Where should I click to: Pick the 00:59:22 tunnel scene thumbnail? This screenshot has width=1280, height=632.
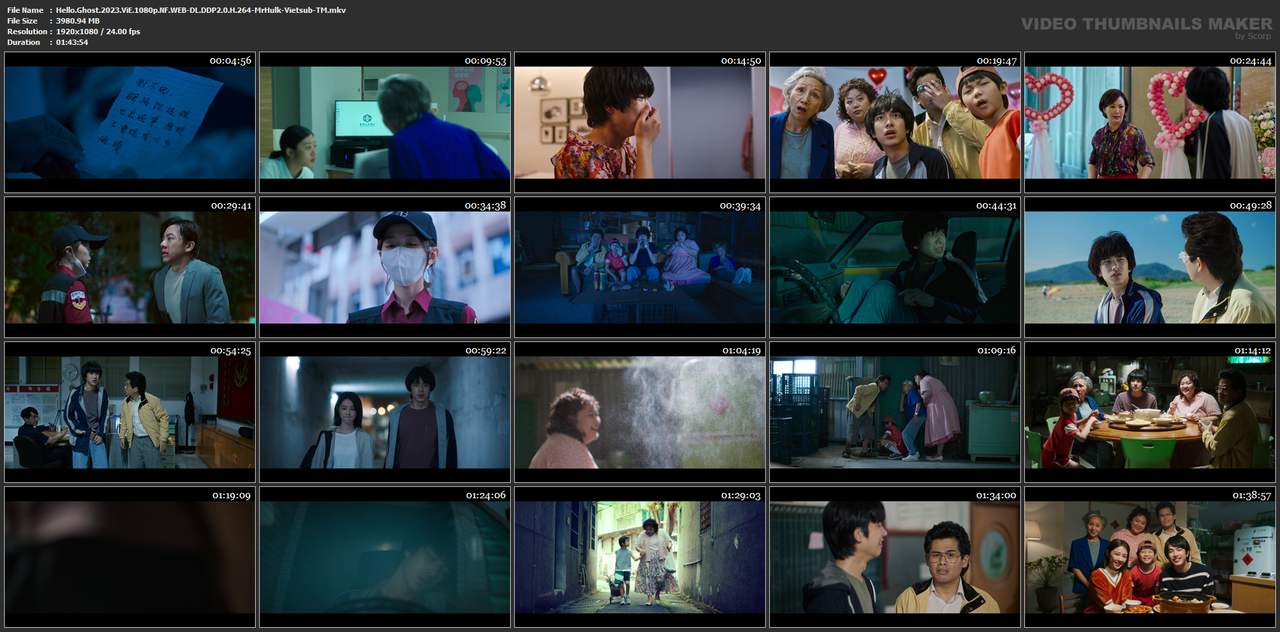(x=385, y=412)
